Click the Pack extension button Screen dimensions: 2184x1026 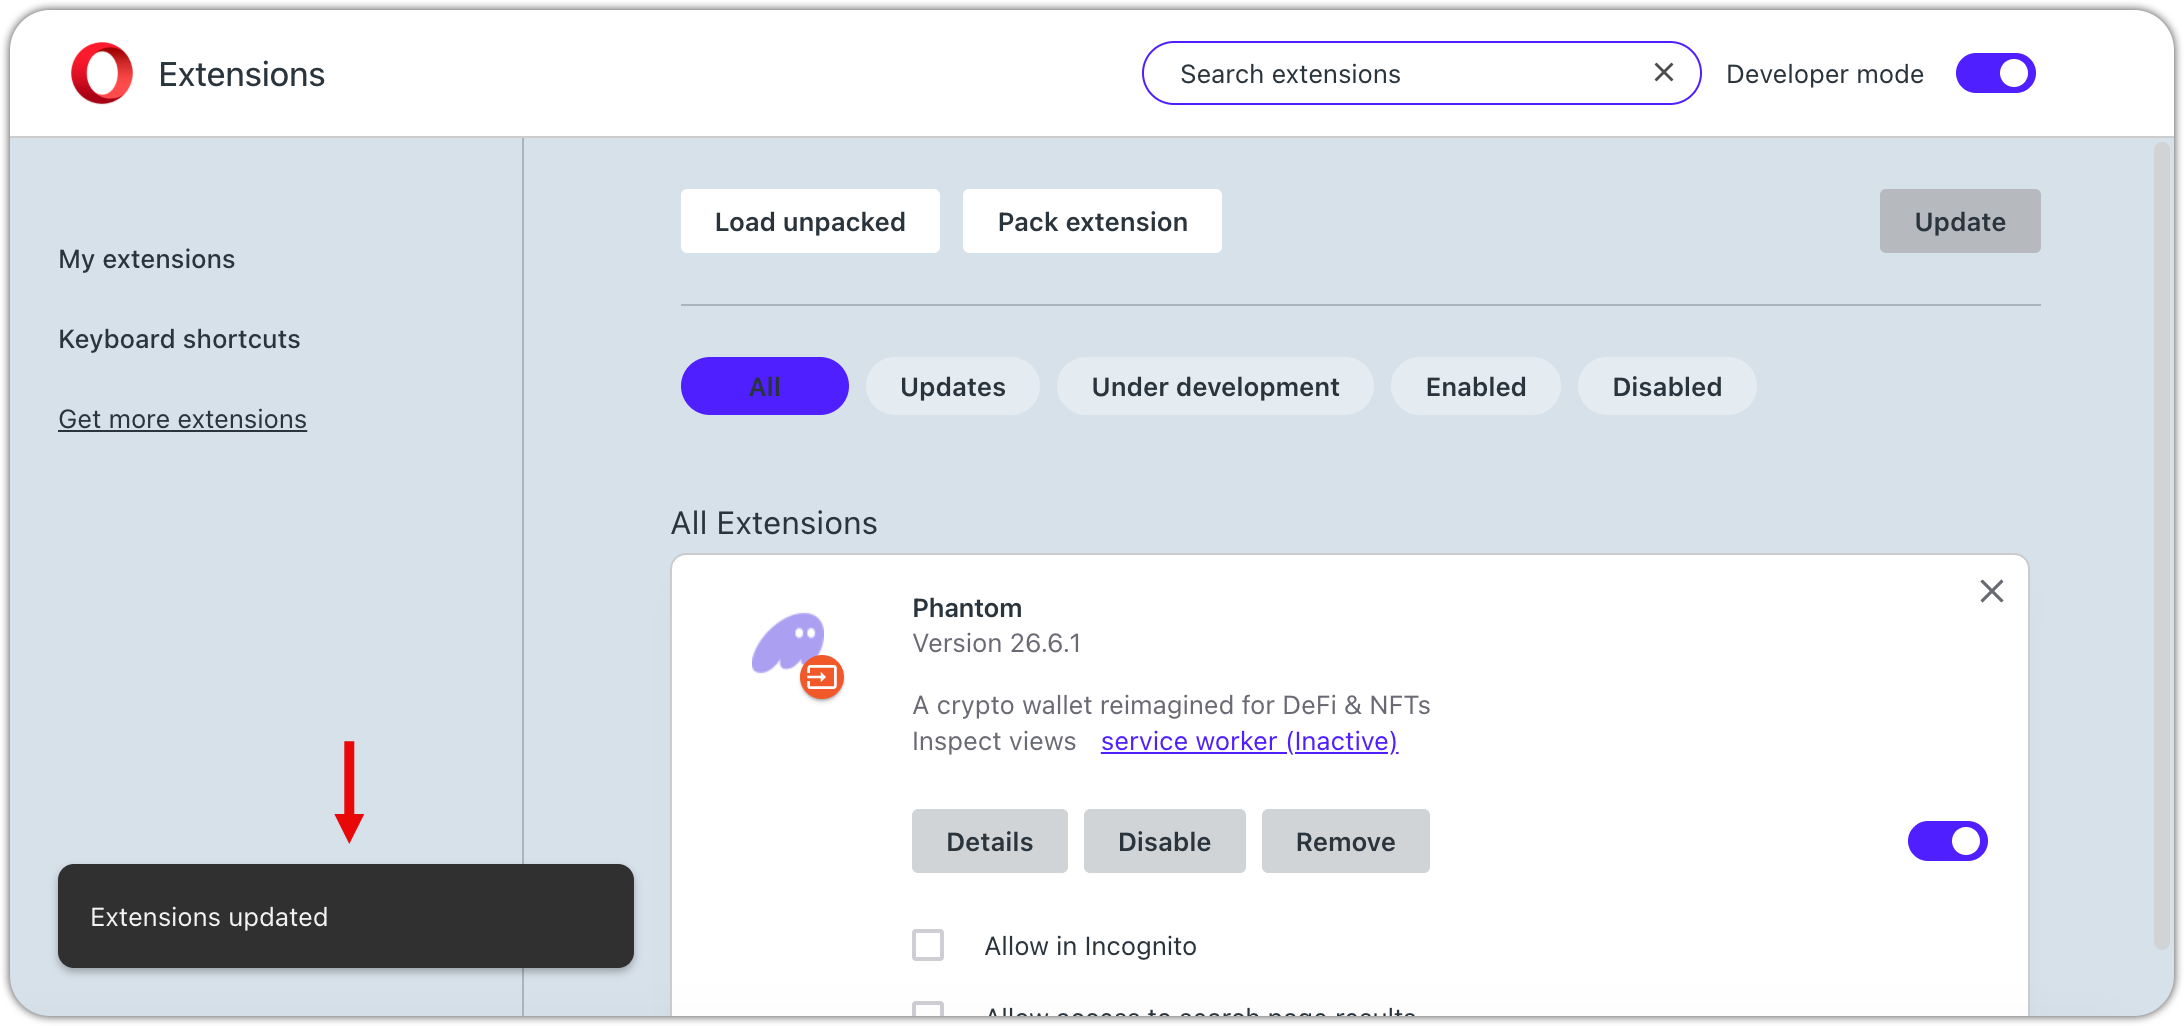pos(1092,222)
